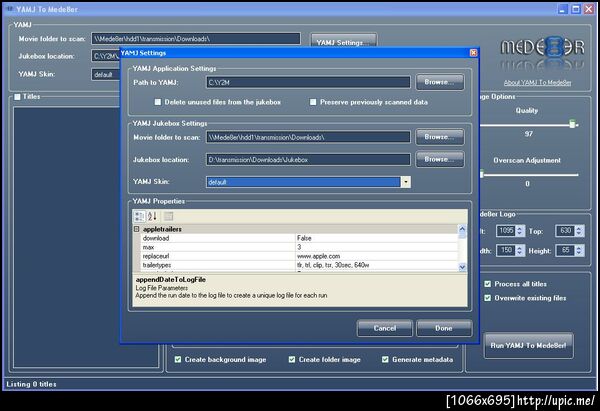Viewport: 600px width, 411px height.
Task: Click the Run YAMJ To Mede8er! button
Action: tap(528, 346)
